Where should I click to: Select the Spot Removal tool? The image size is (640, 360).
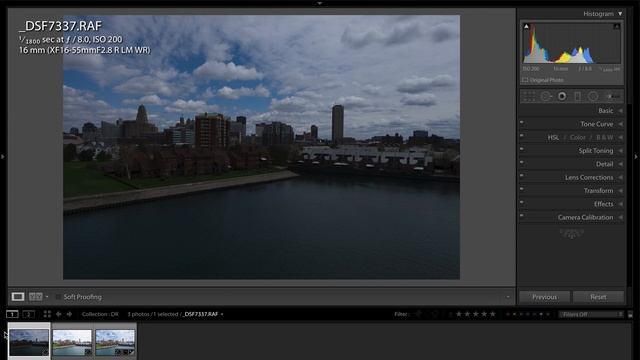[546, 96]
